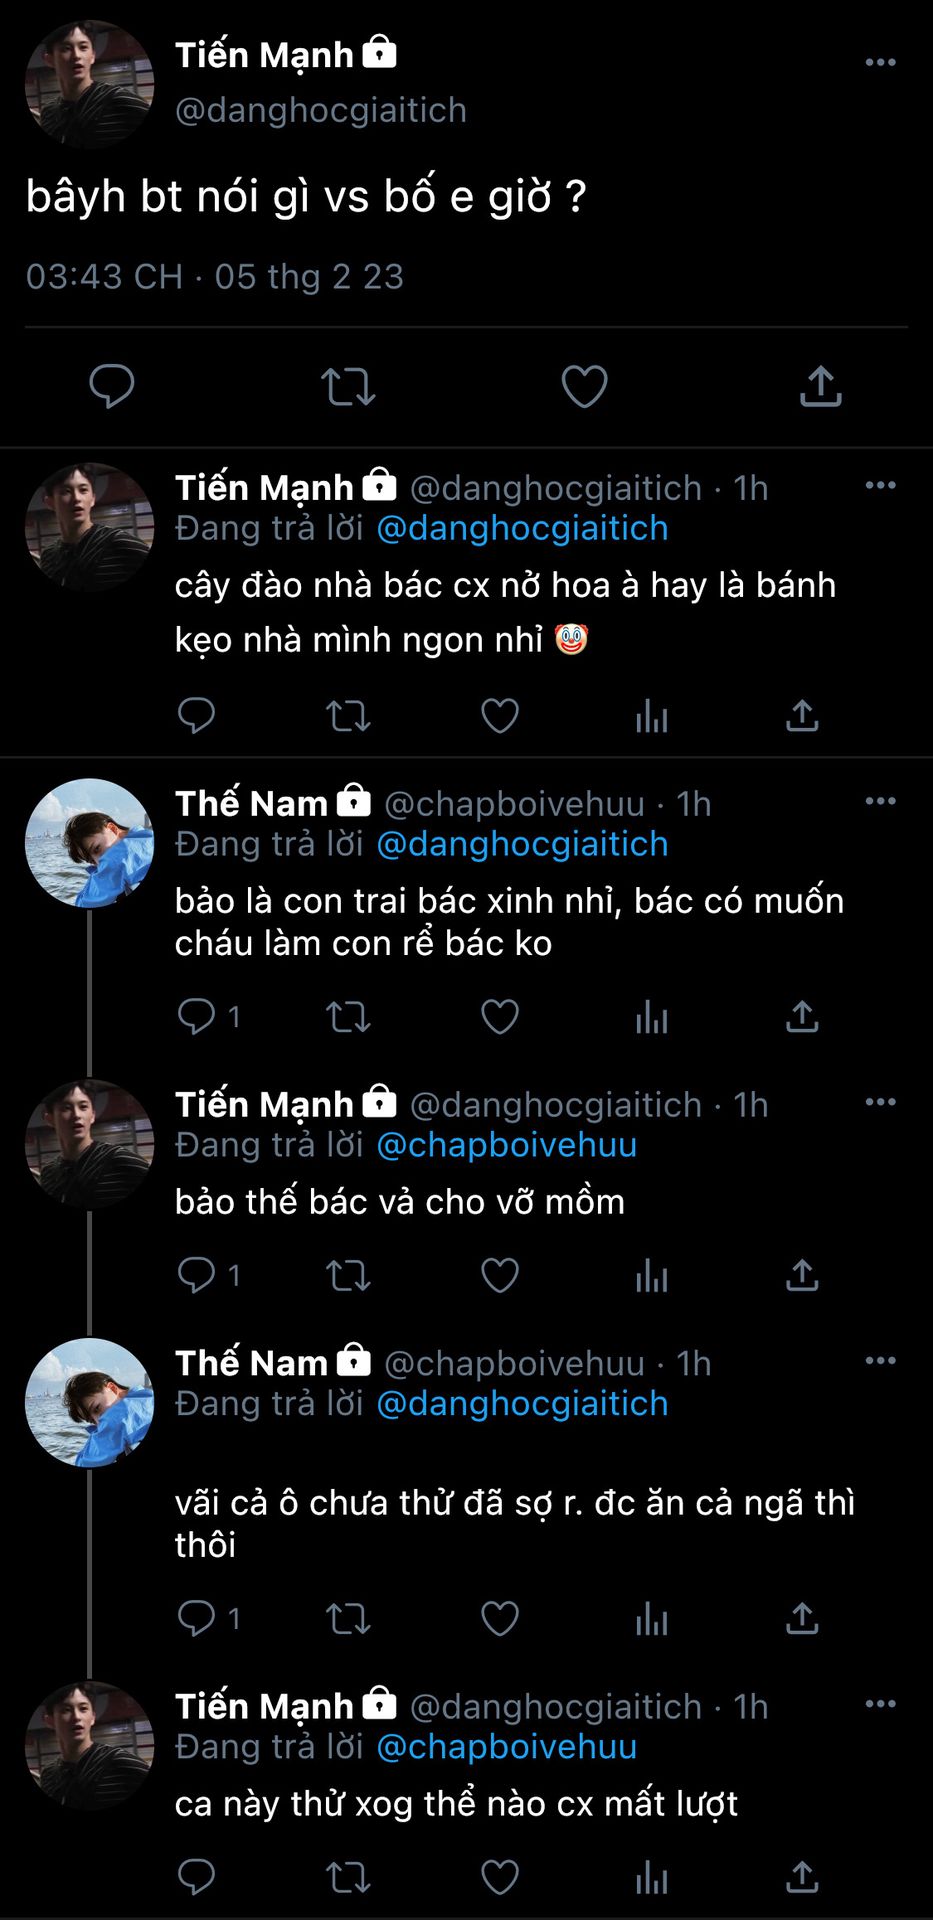Viewport: 933px width, 1920px height.
Task: Open @danghocgiaitich mention in 'cây đào' reply
Action: (x=522, y=528)
